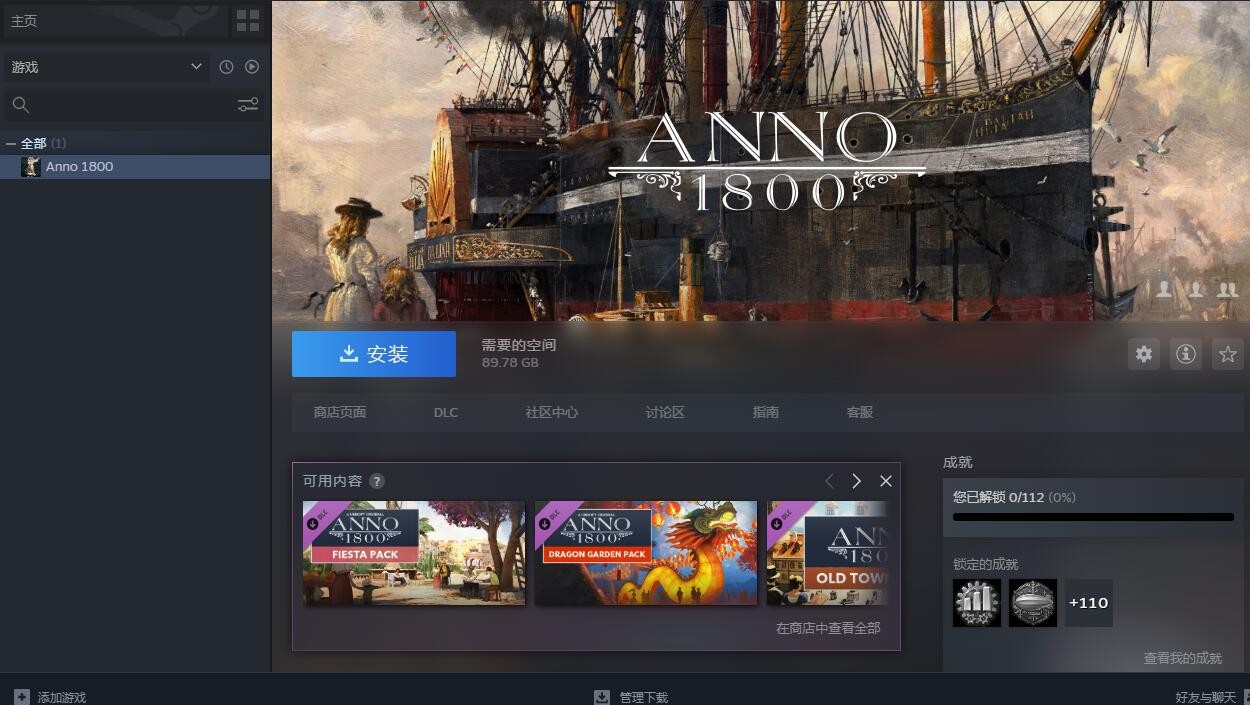The image size is (1250, 705).
Task: Open the DLC tab
Action: point(446,412)
